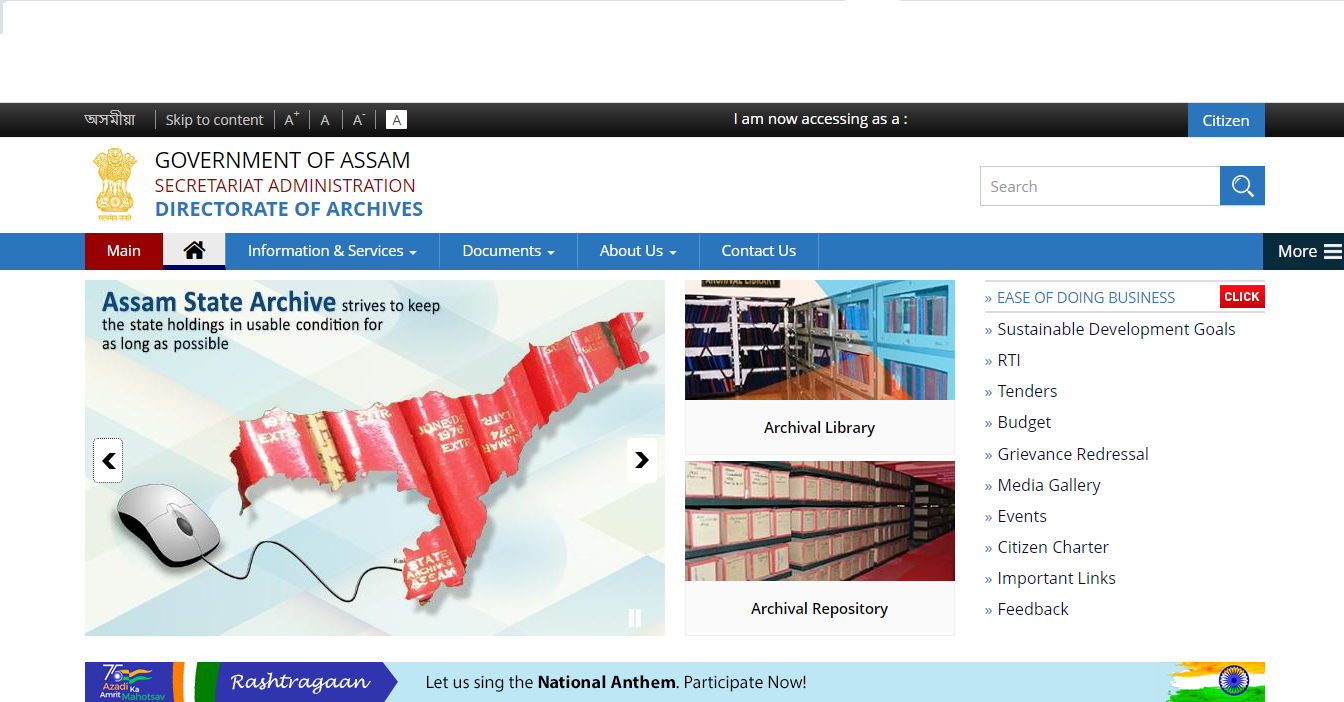Click the Rashtragaan National Anthem banner
The image size is (1344, 702).
[x=675, y=682]
